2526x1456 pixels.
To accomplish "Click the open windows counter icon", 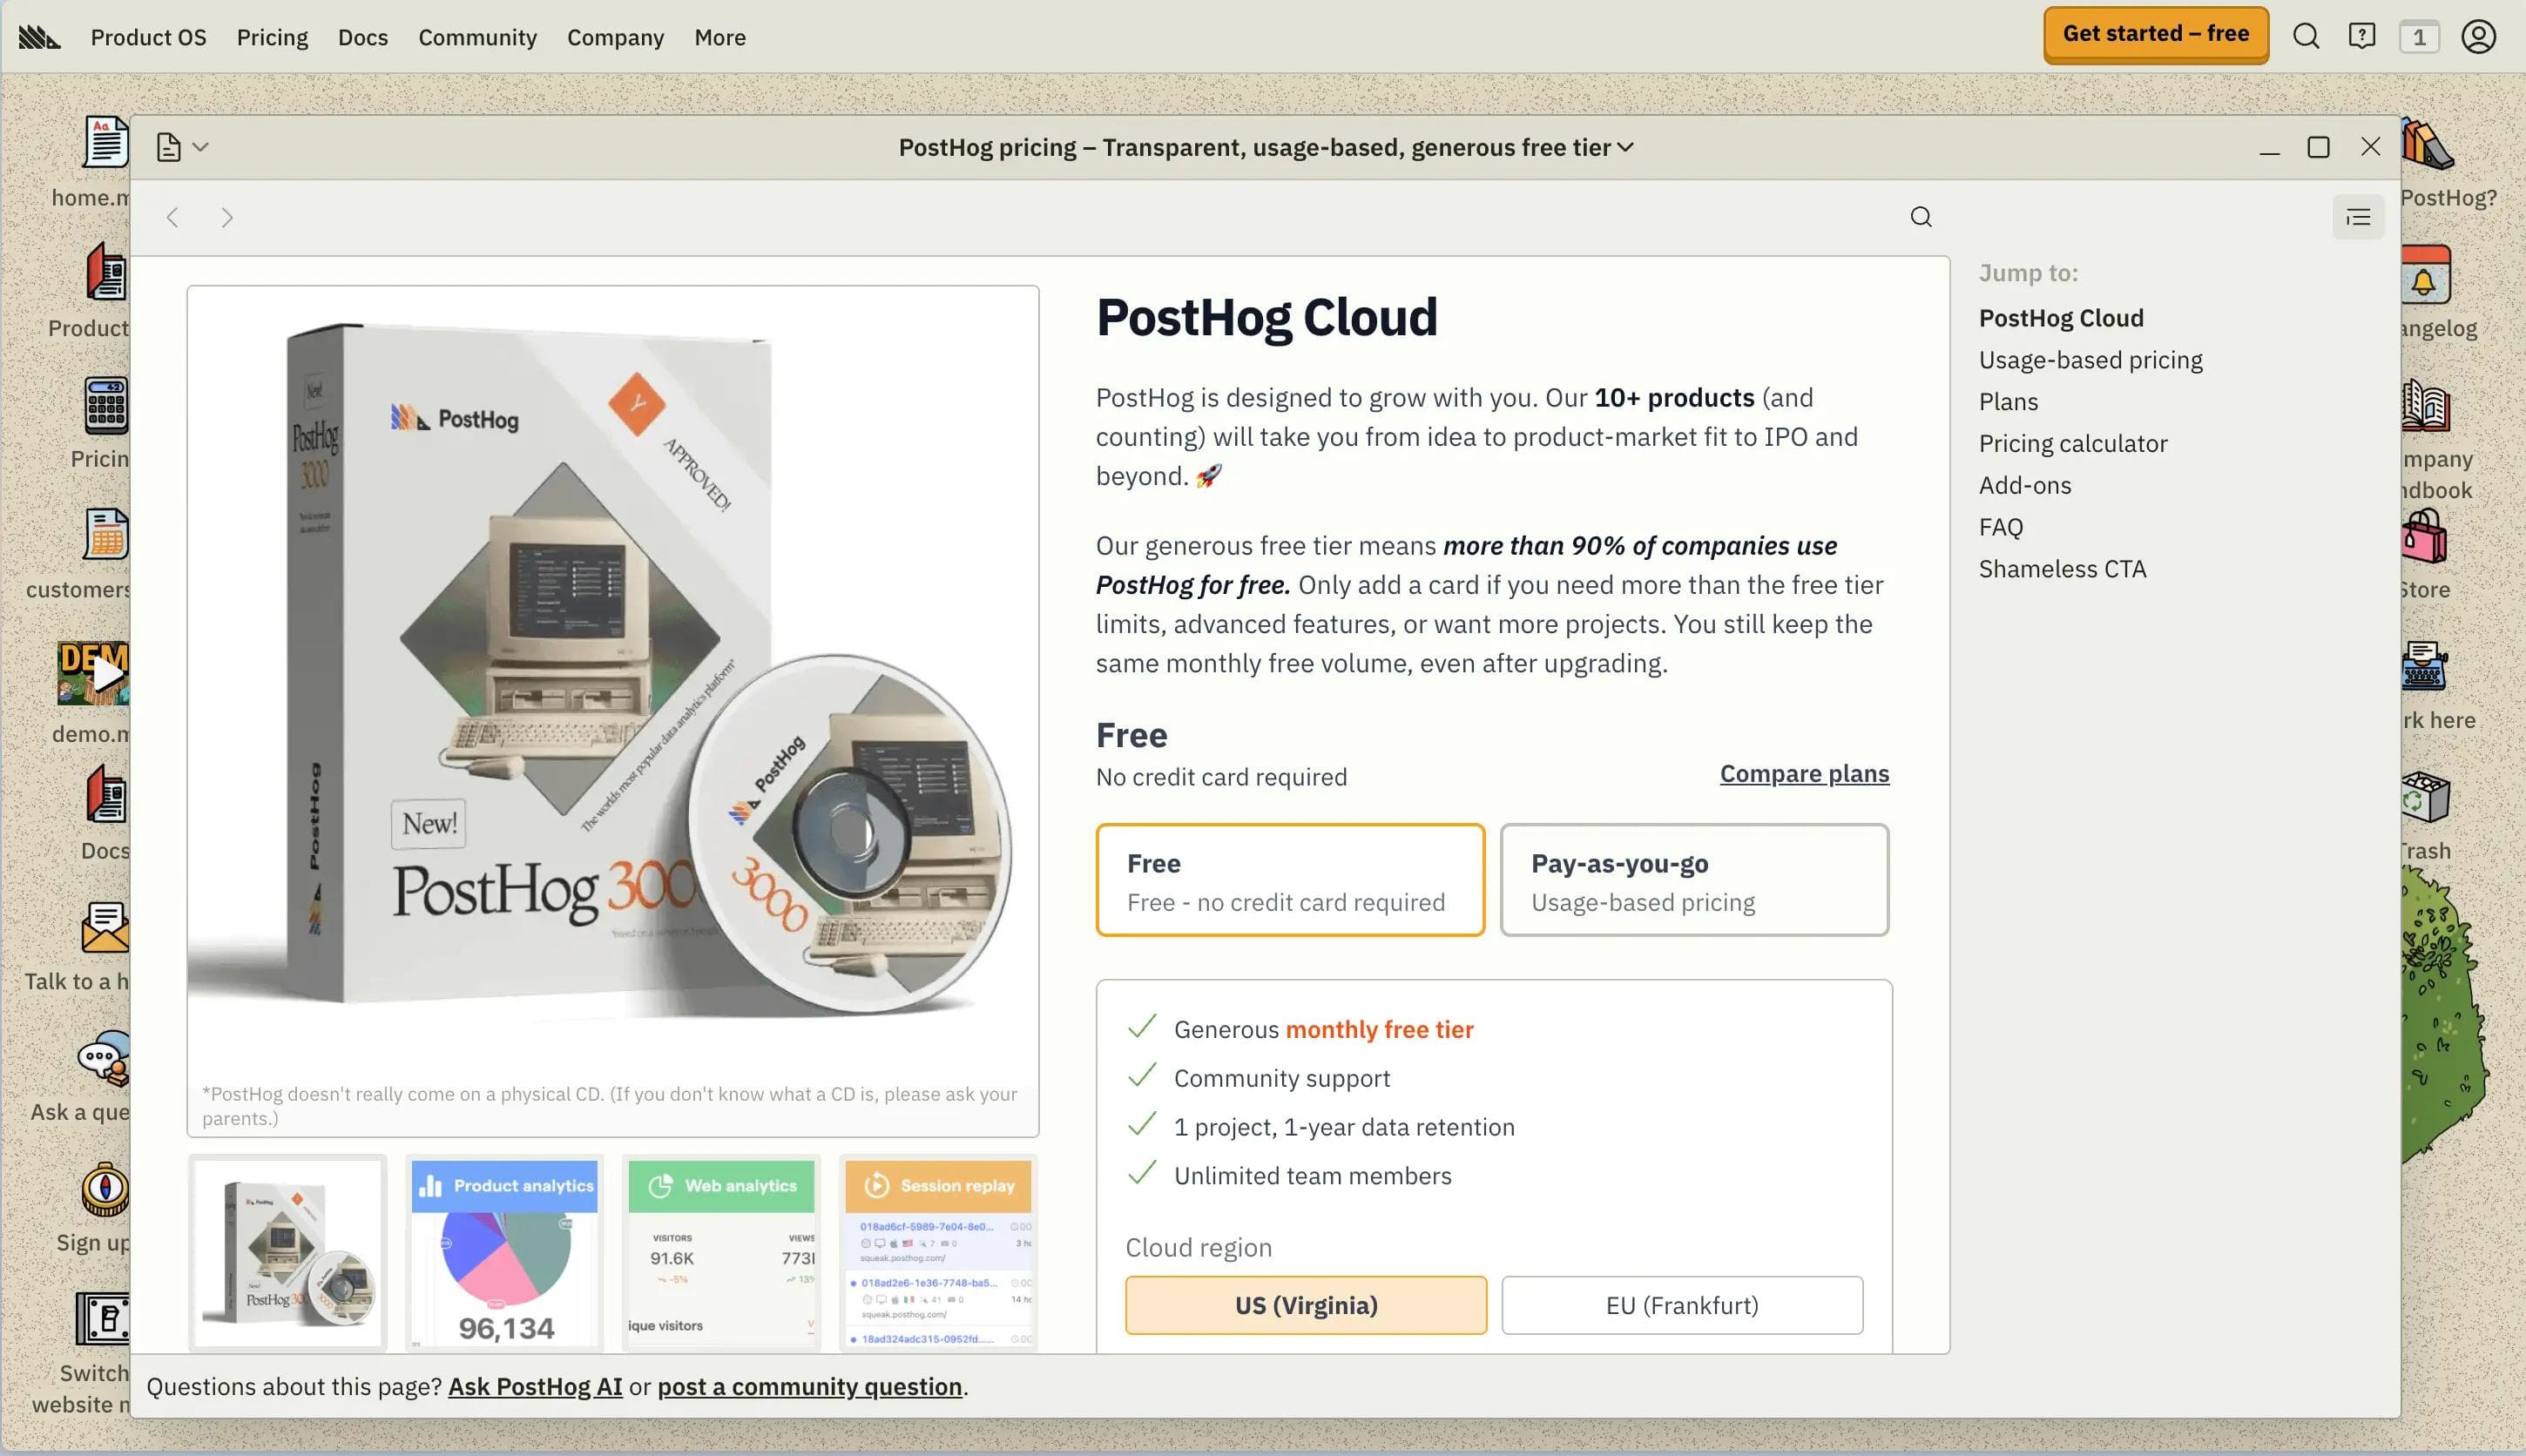I will tap(2419, 37).
